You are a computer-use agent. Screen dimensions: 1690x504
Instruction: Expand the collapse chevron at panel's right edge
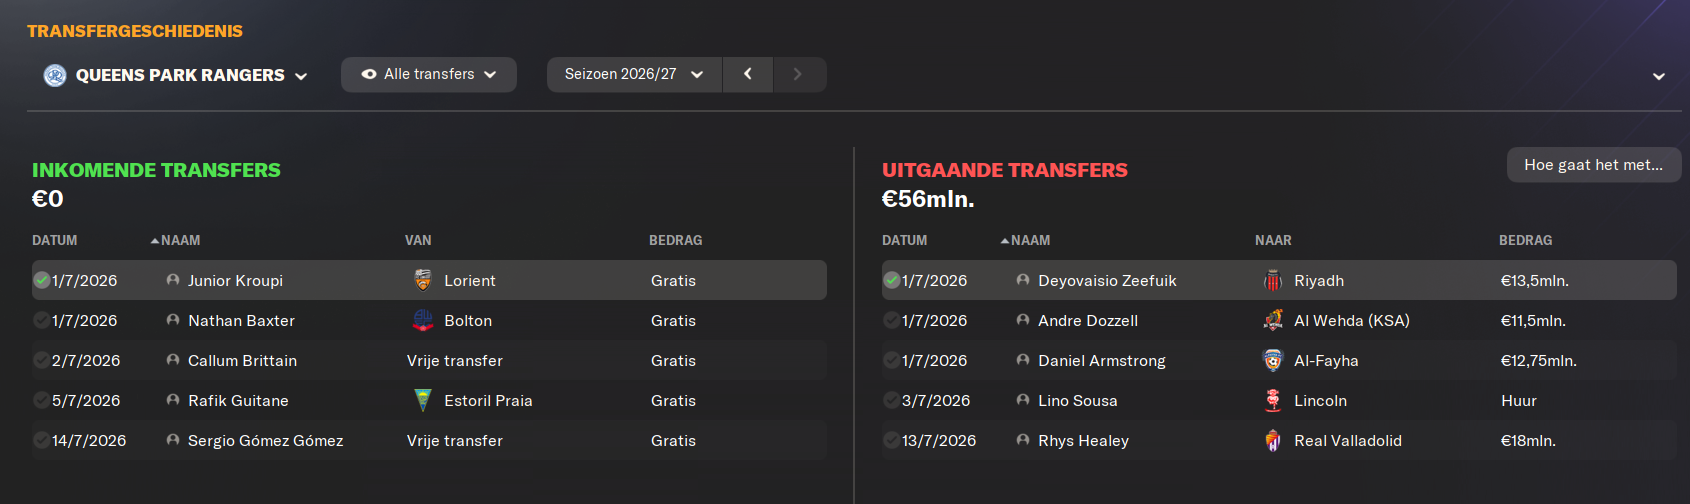(1658, 76)
